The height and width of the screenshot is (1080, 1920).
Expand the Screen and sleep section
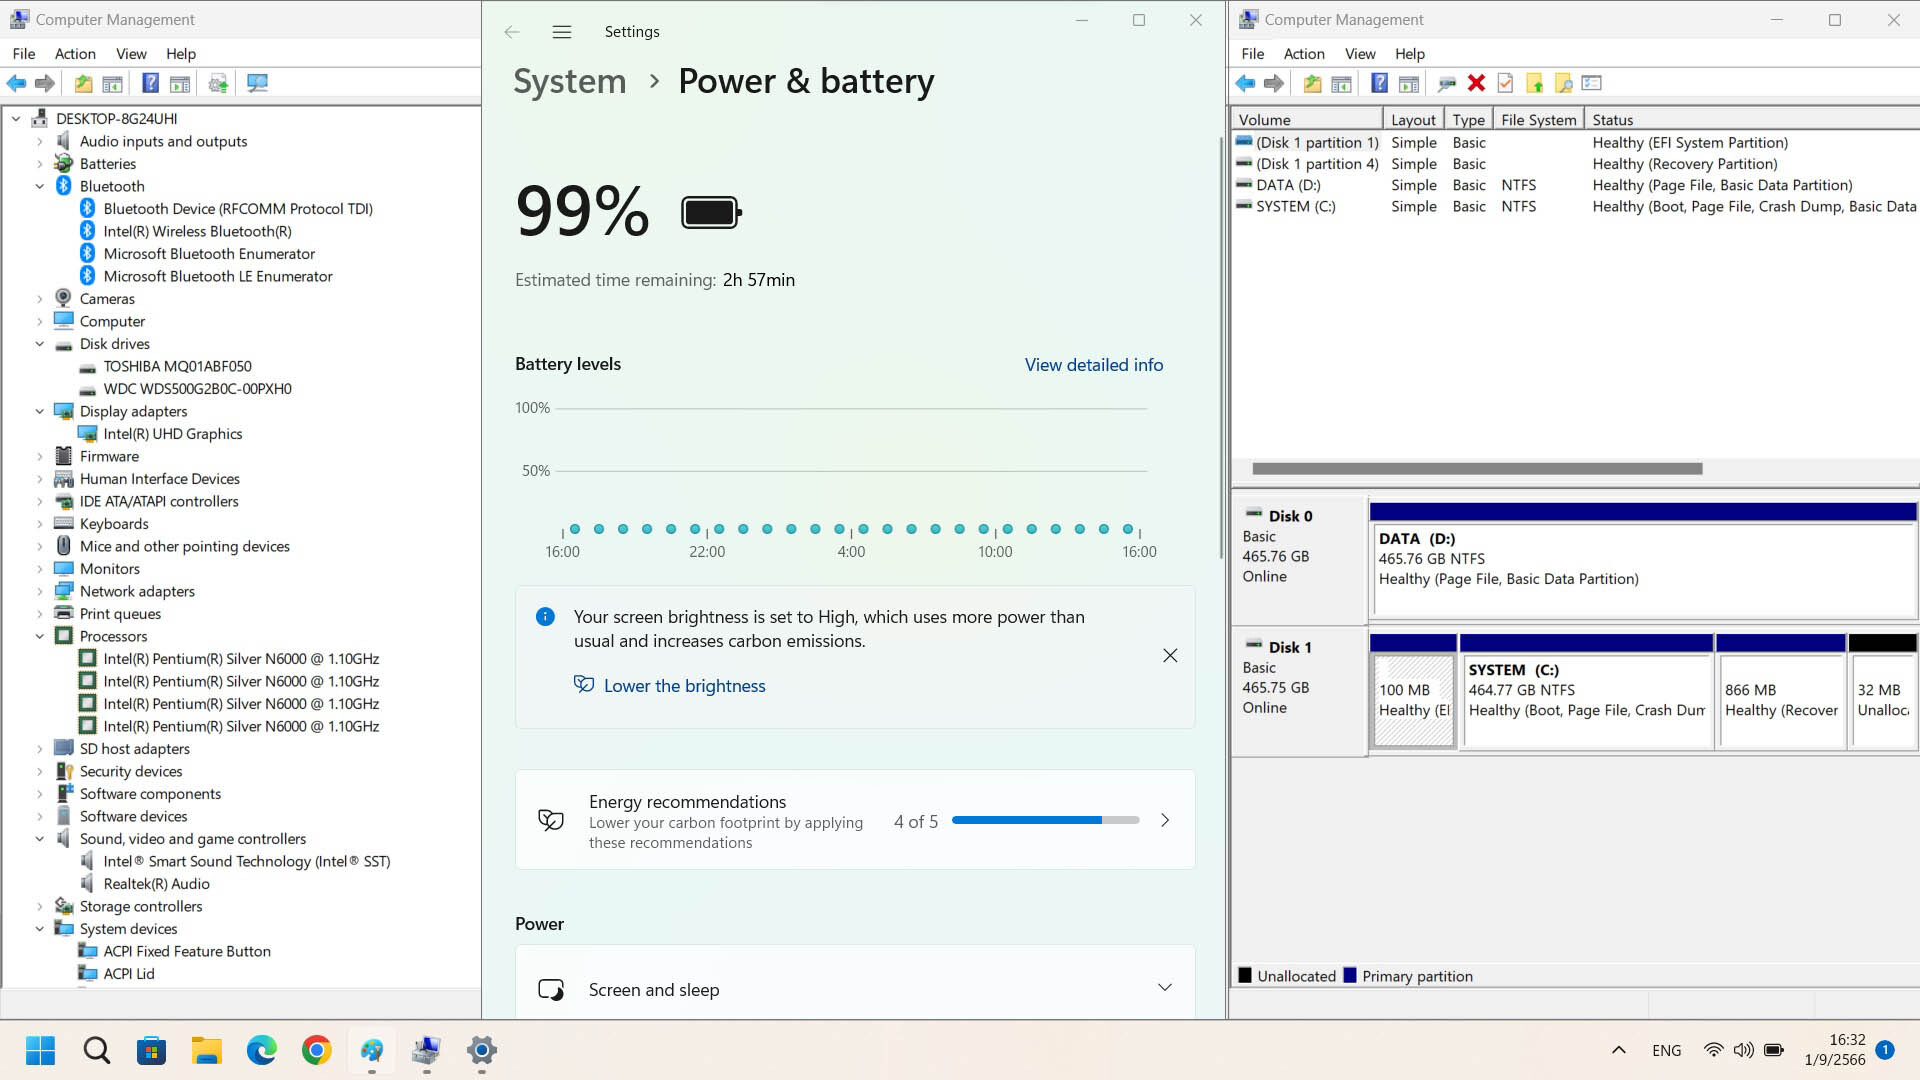point(1164,988)
